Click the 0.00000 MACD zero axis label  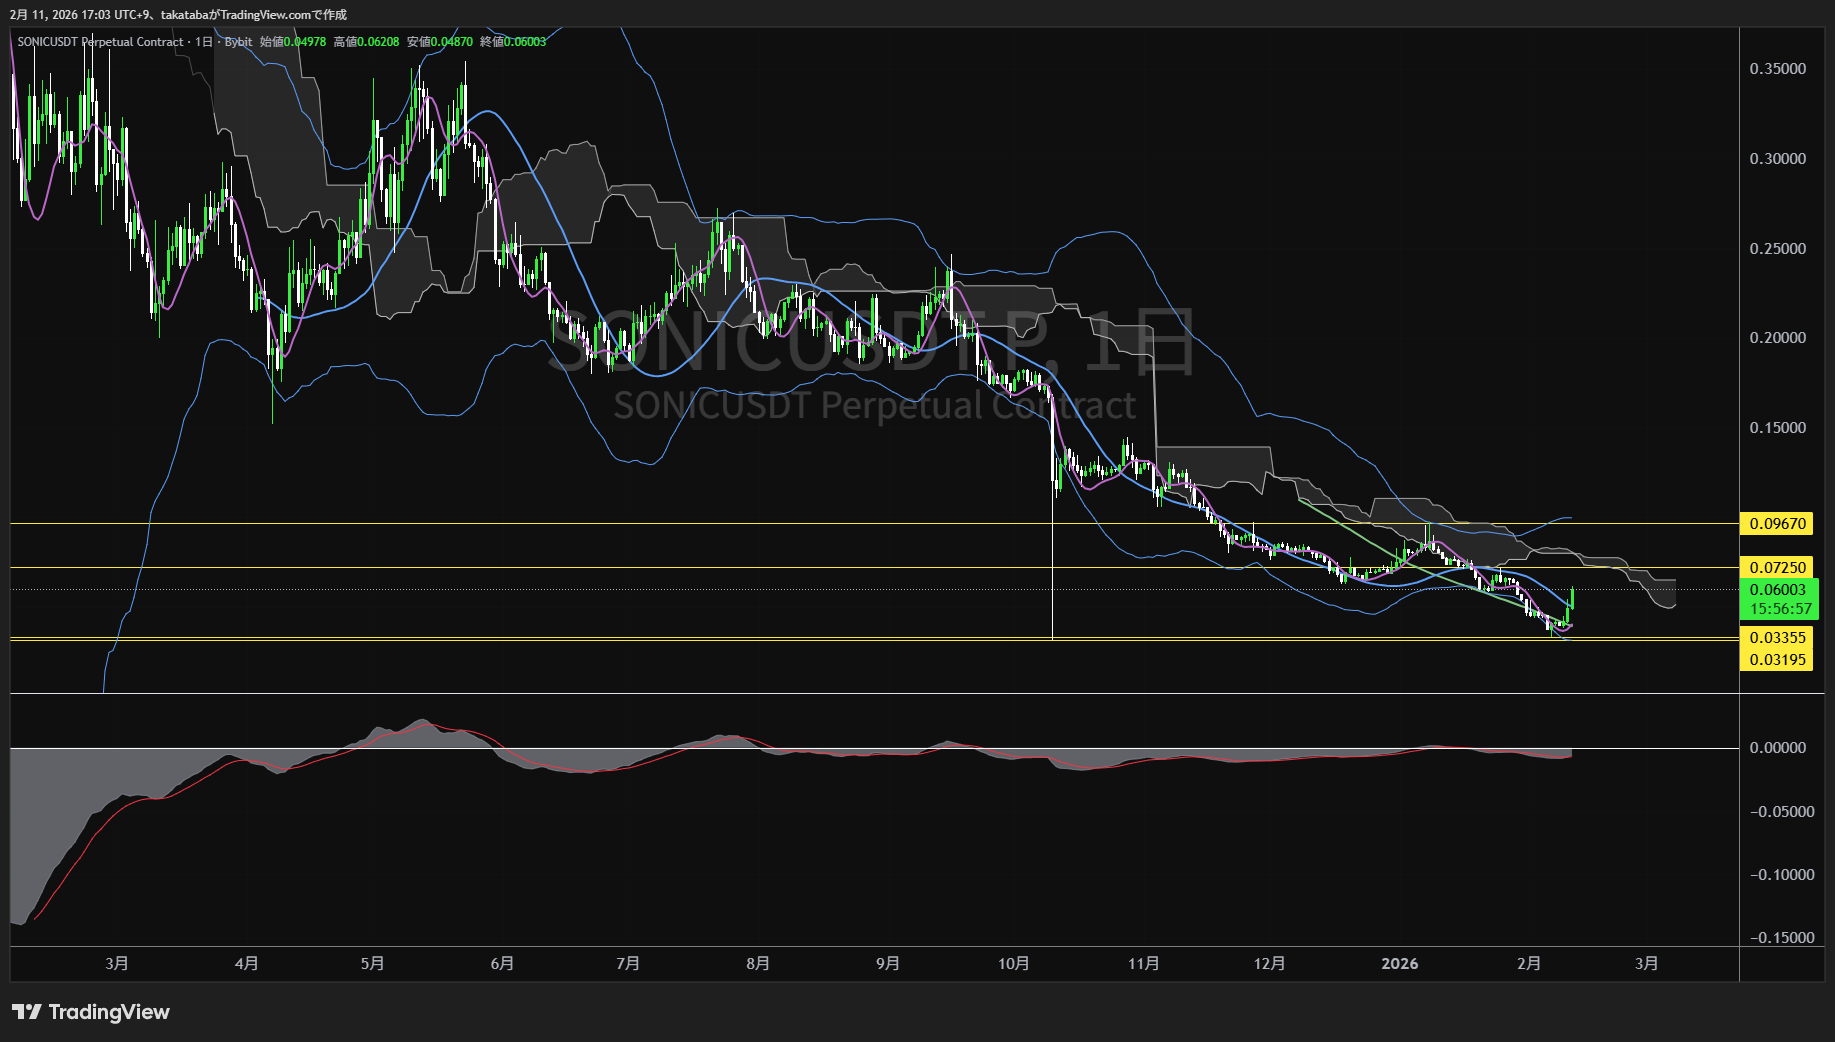click(x=1777, y=748)
